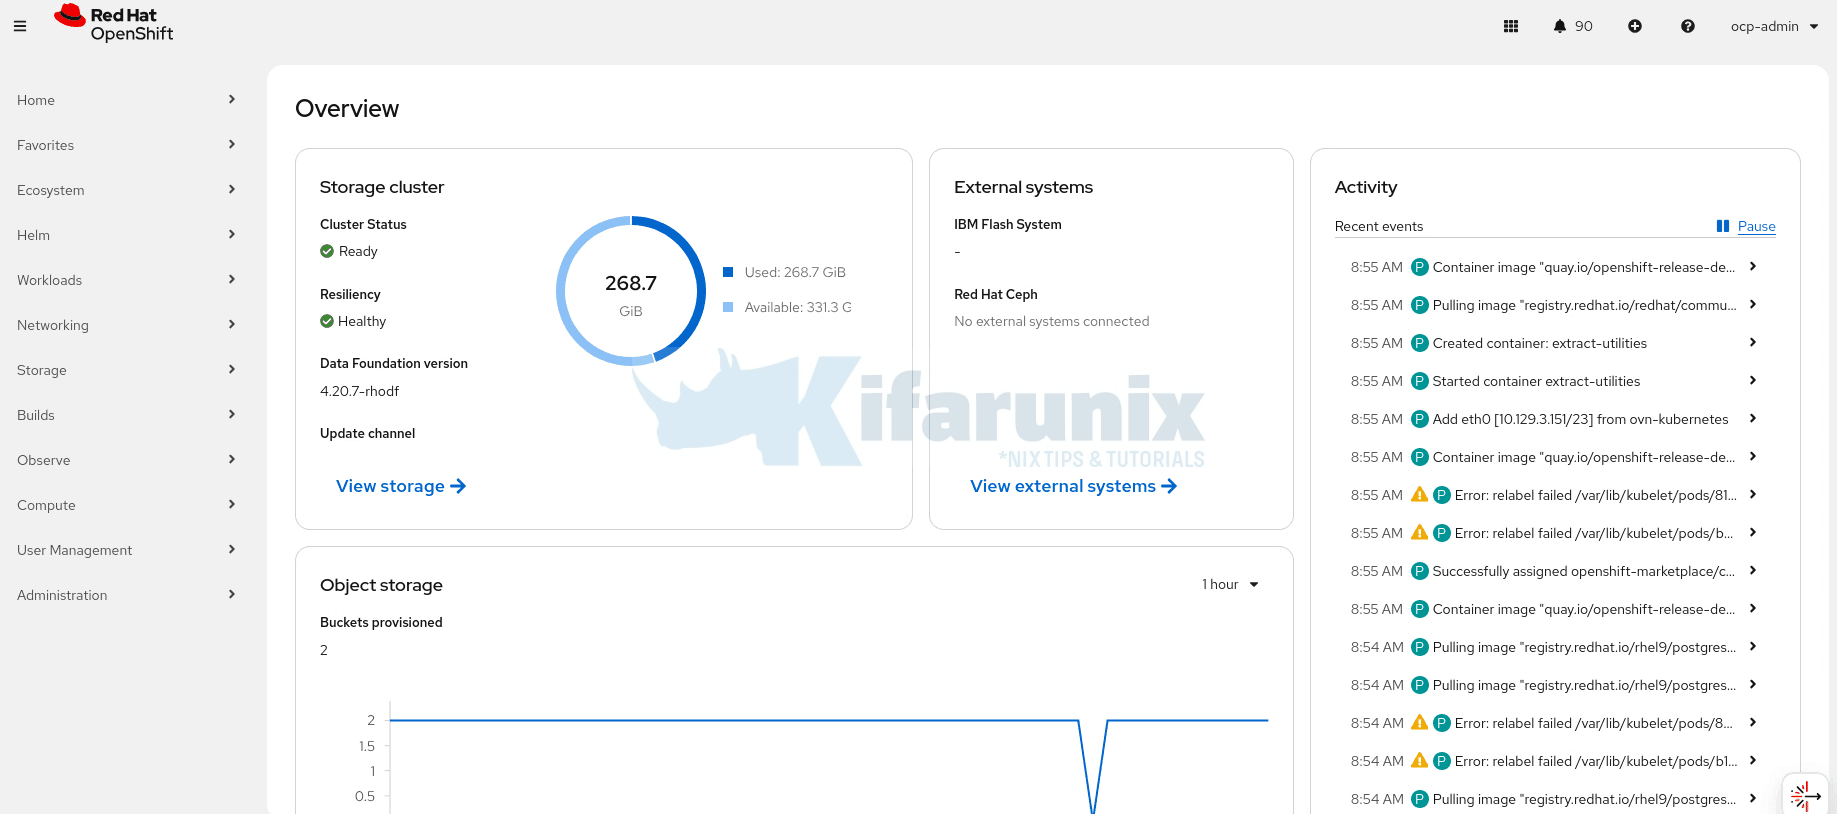Click the floating assistant icon at bottom right

(1804, 796)
